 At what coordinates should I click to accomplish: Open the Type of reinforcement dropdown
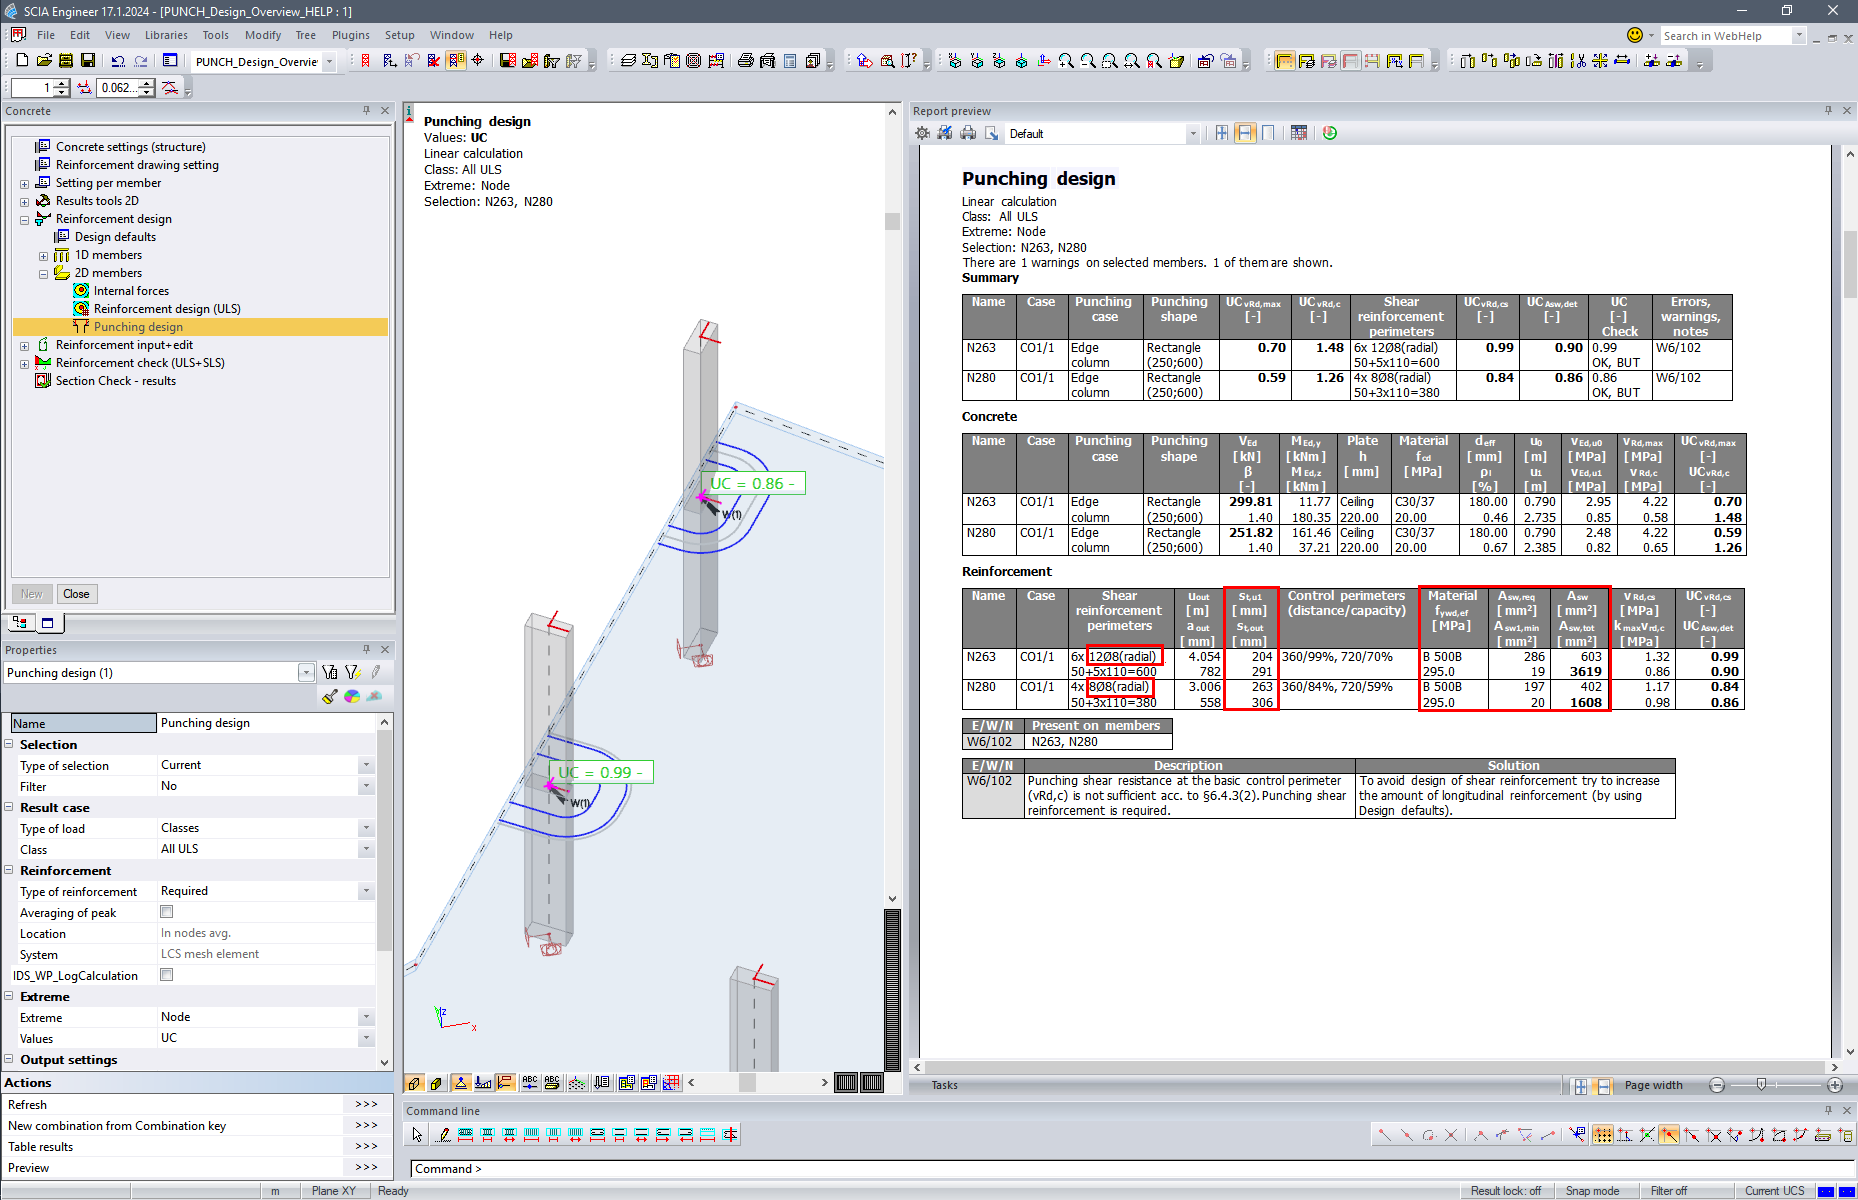(366, 891)
